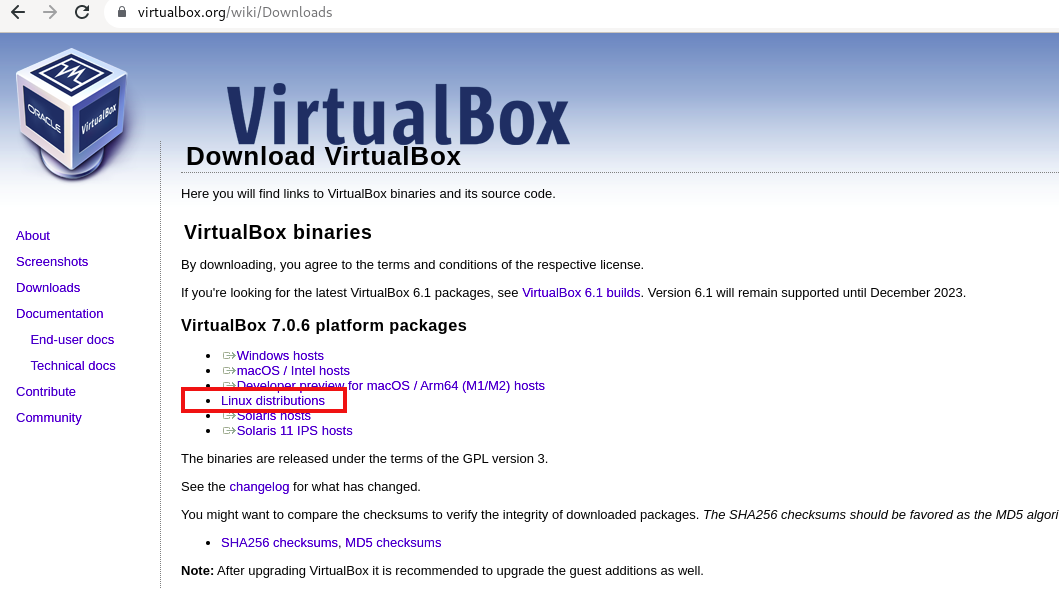Viewport: 1059px width, 589px height.
Task: View site security via lock icon
Action: (x=122, y=12)
